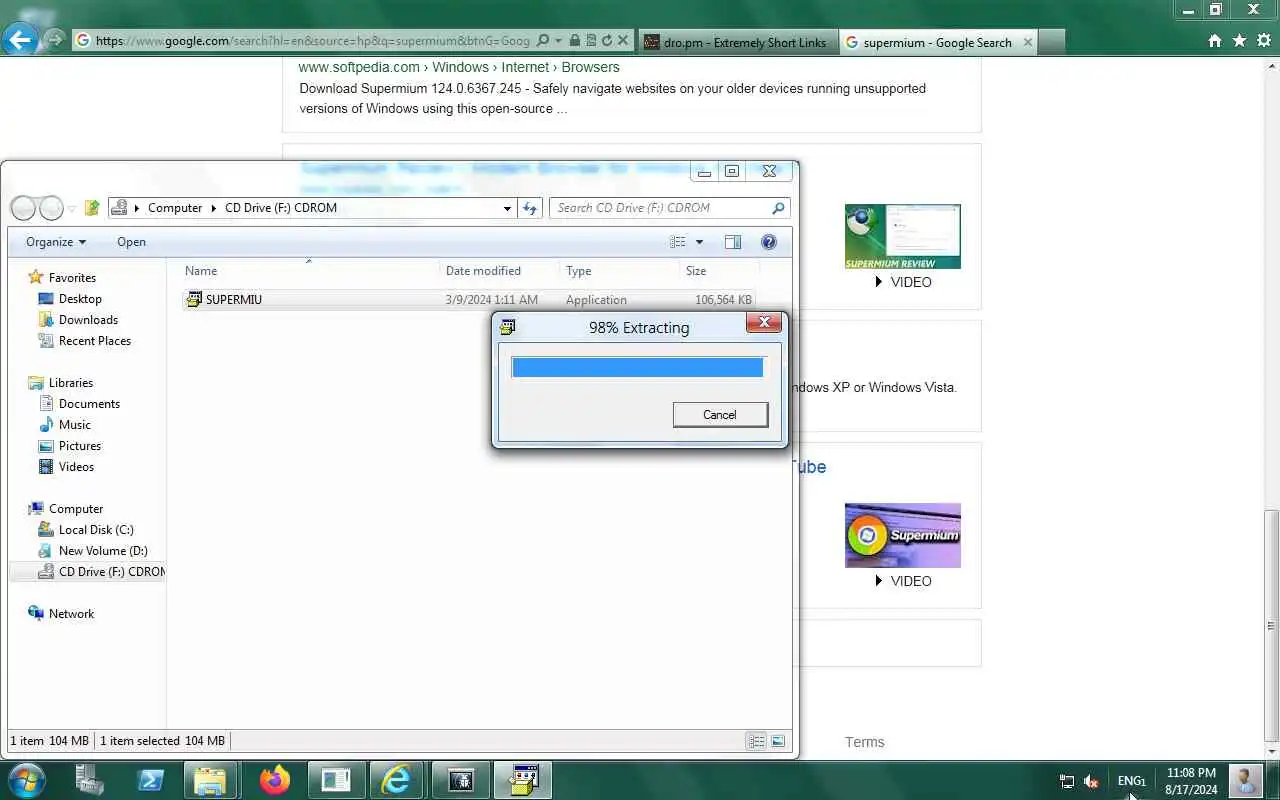Image resolution: width=1280 pixels, height=800 pixels.
Task: Close the supermium - Google Search tab
Action: (1027, 43)
